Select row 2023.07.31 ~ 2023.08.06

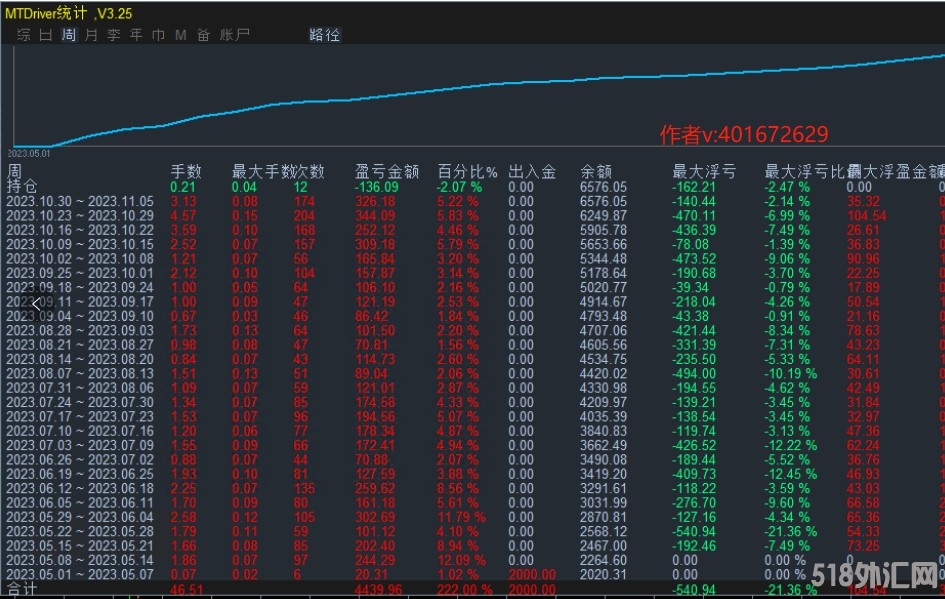coord(80,388)
